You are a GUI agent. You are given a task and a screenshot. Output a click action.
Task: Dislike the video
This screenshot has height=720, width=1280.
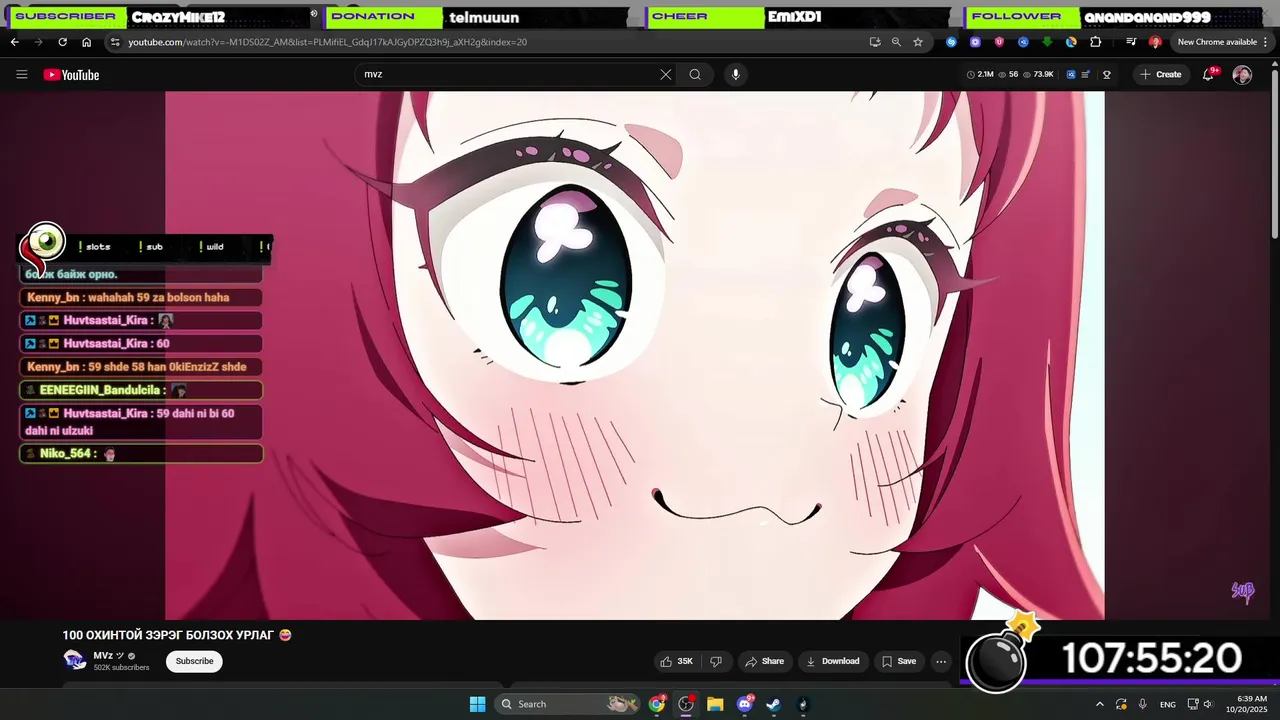pos(716,661)
